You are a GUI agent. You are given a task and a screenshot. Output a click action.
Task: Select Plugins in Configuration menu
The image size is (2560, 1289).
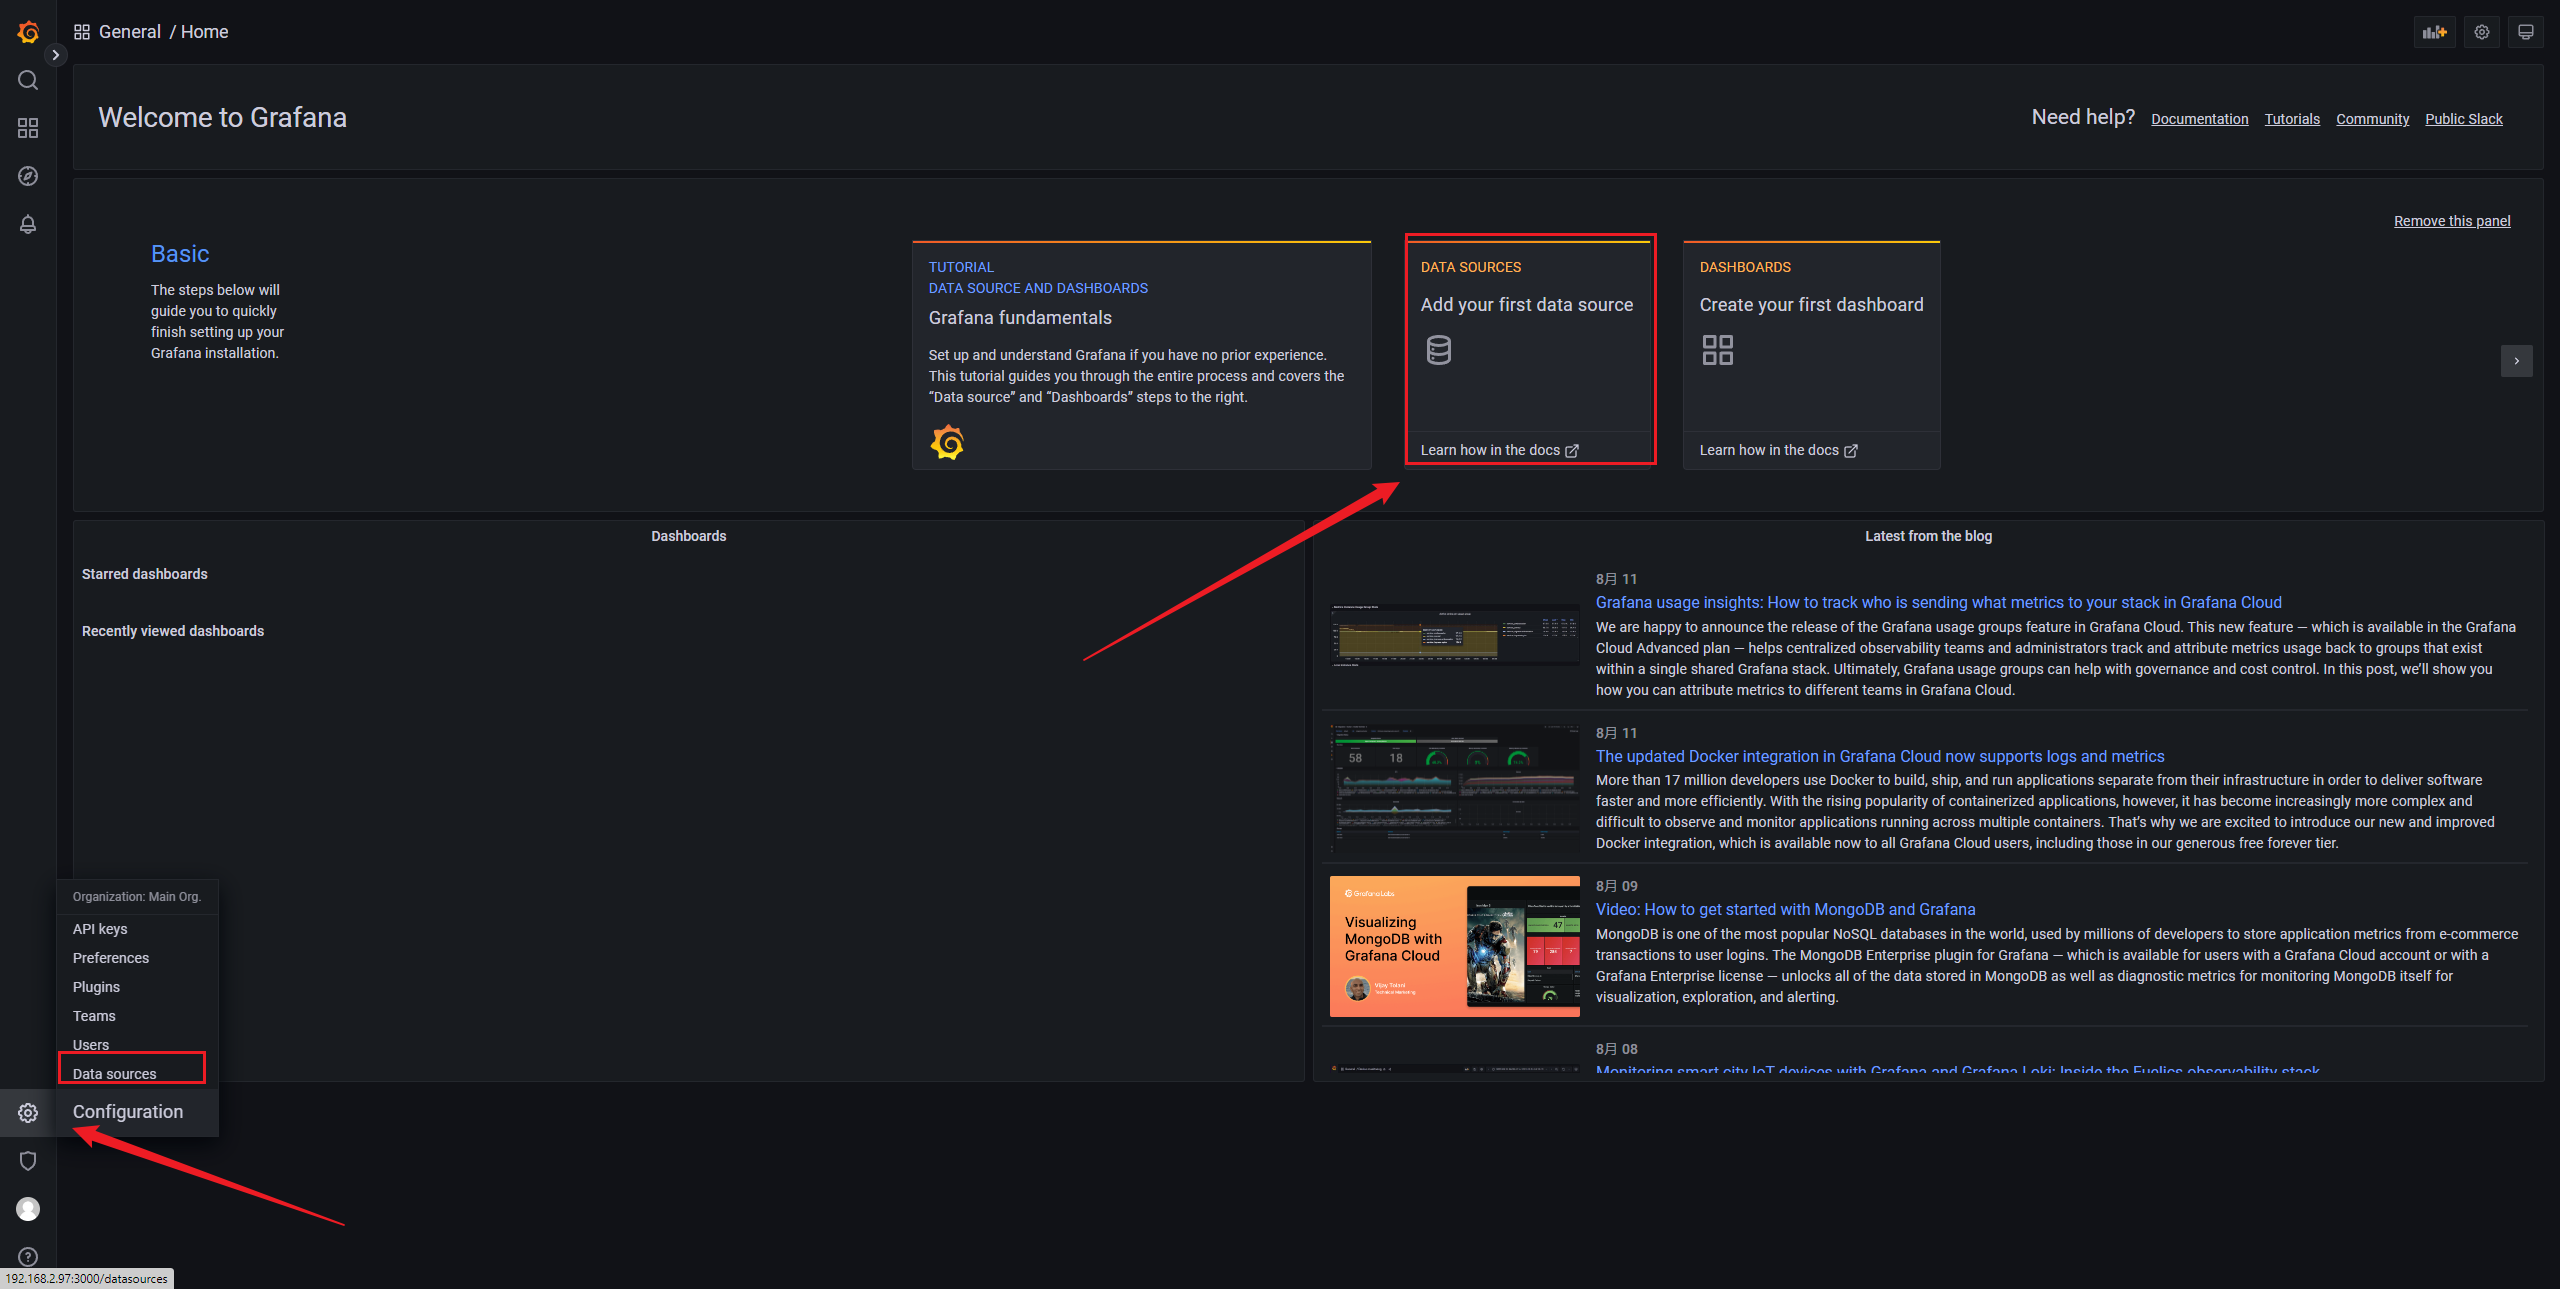[x=96, y=987]
